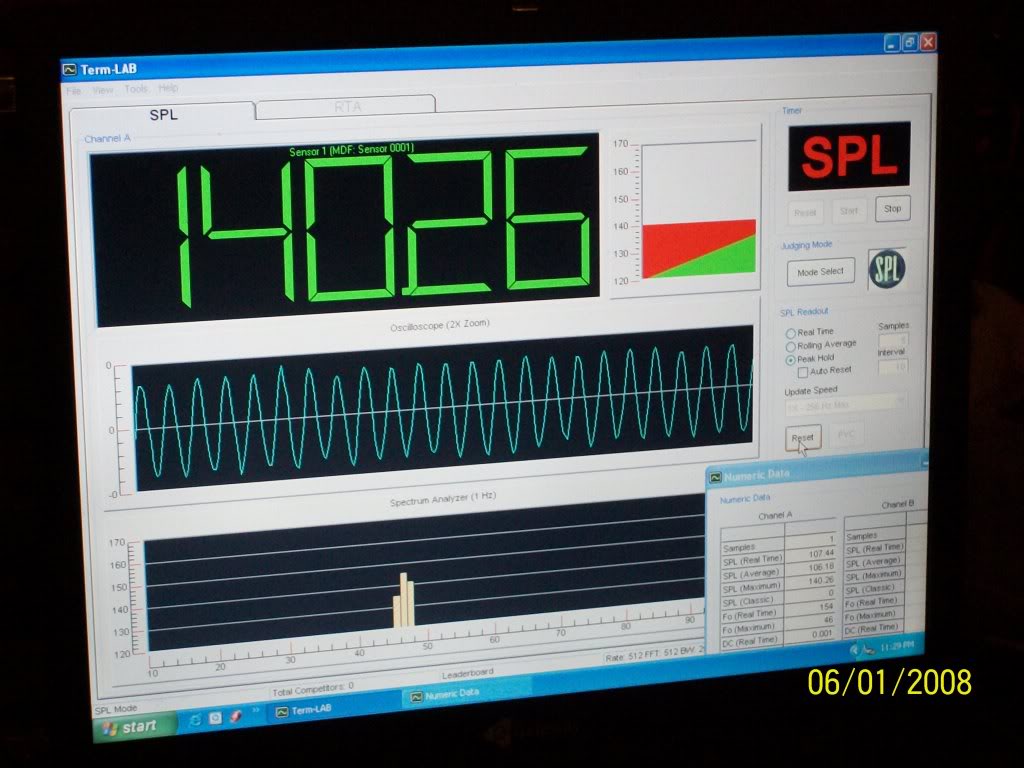The image size is (1024, 768).
Task: Click the Reset button under Update Speed
Action: (x=803, y=438)
